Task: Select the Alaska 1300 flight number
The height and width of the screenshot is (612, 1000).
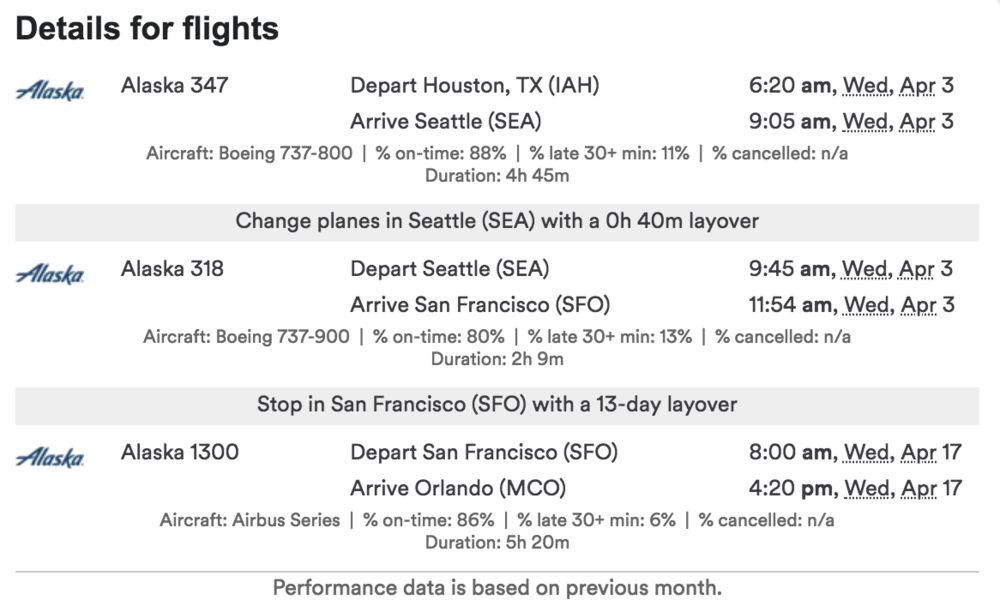Action: [180, 452]
